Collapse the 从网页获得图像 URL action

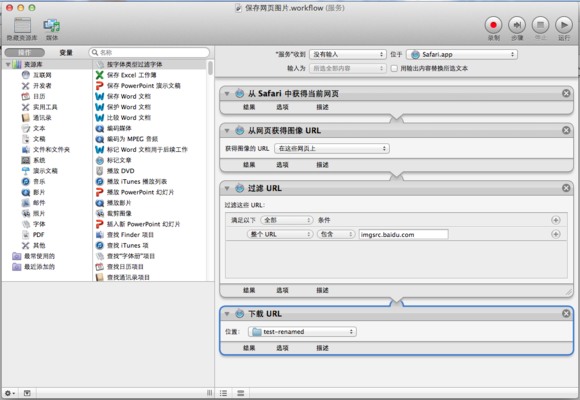point(227,131)
